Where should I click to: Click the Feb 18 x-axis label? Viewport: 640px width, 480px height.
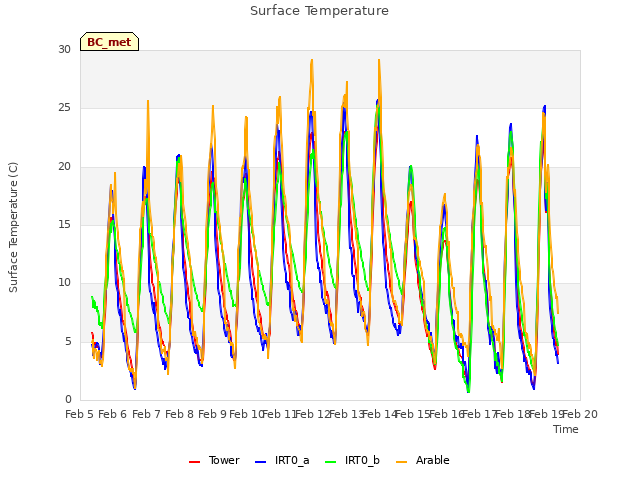512,414
